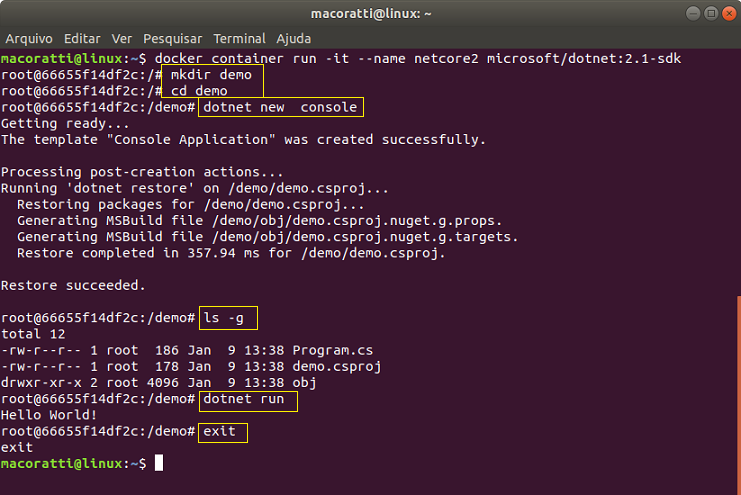Viewport: 741px width, 495px height.
Task: Open the Arquivo menu
Action: [29, 38]
